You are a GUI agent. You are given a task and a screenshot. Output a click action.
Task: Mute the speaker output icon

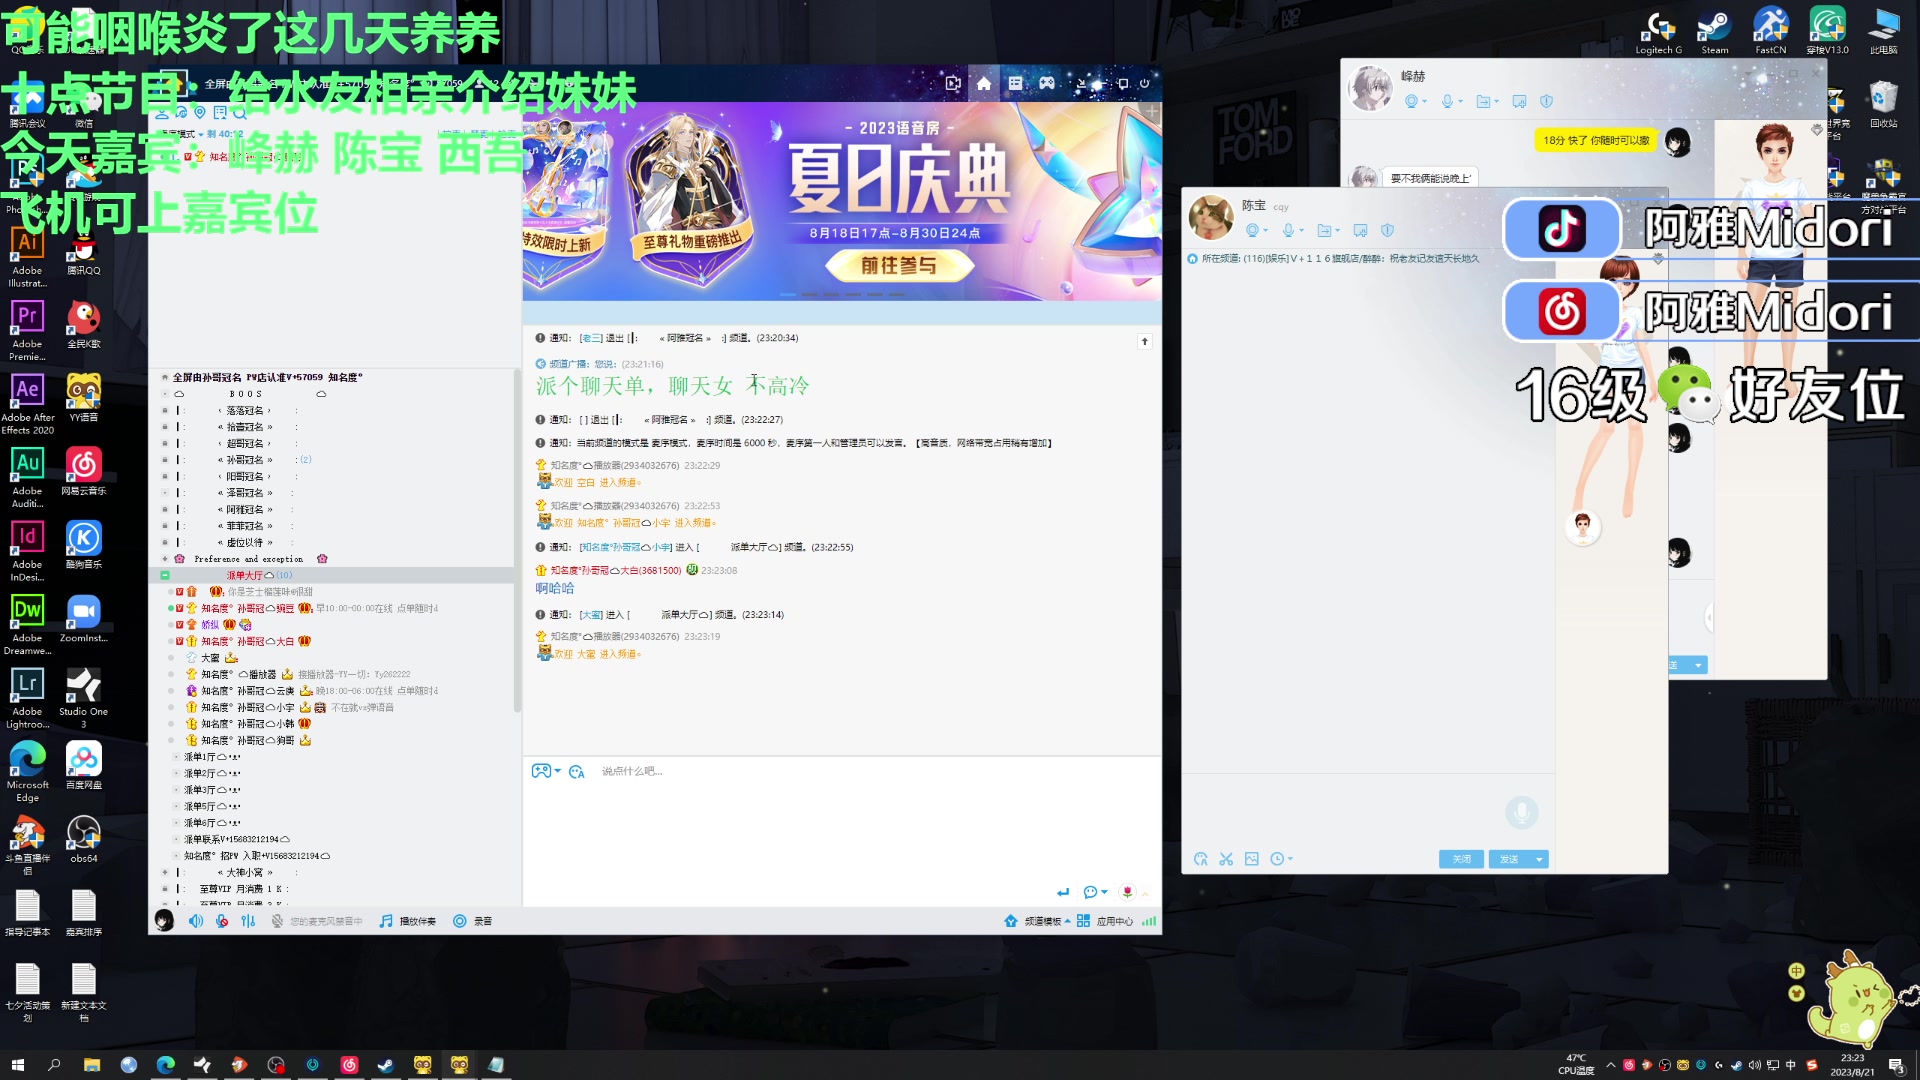[195, 921]
